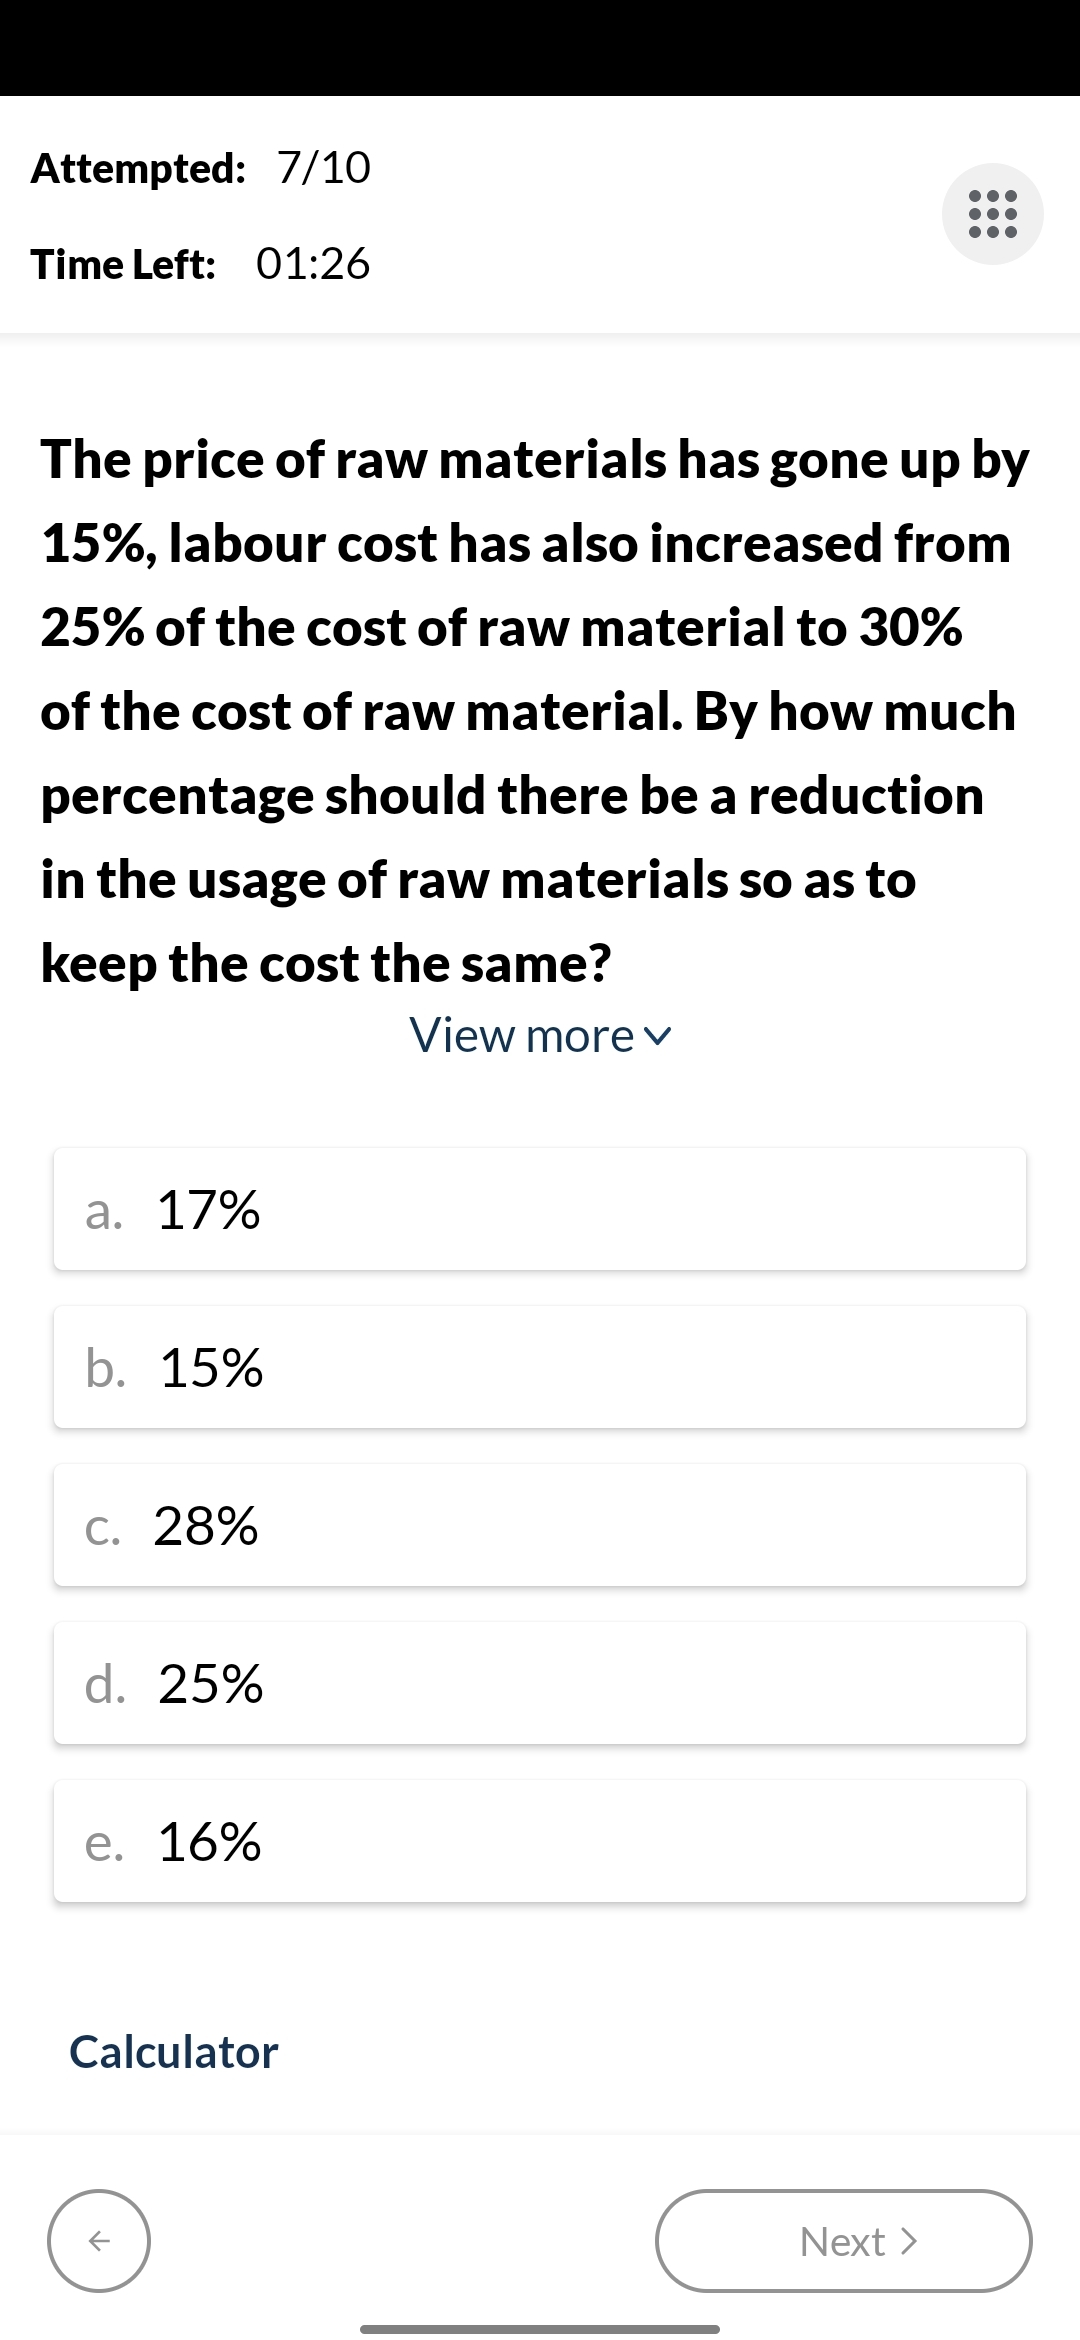Tap the question text body

[x=535, y=711]
